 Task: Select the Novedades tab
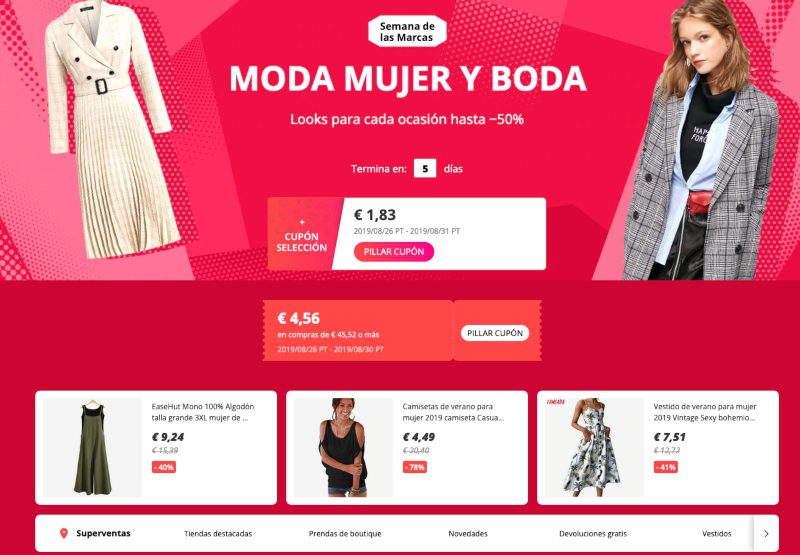[x=468, y=534]
